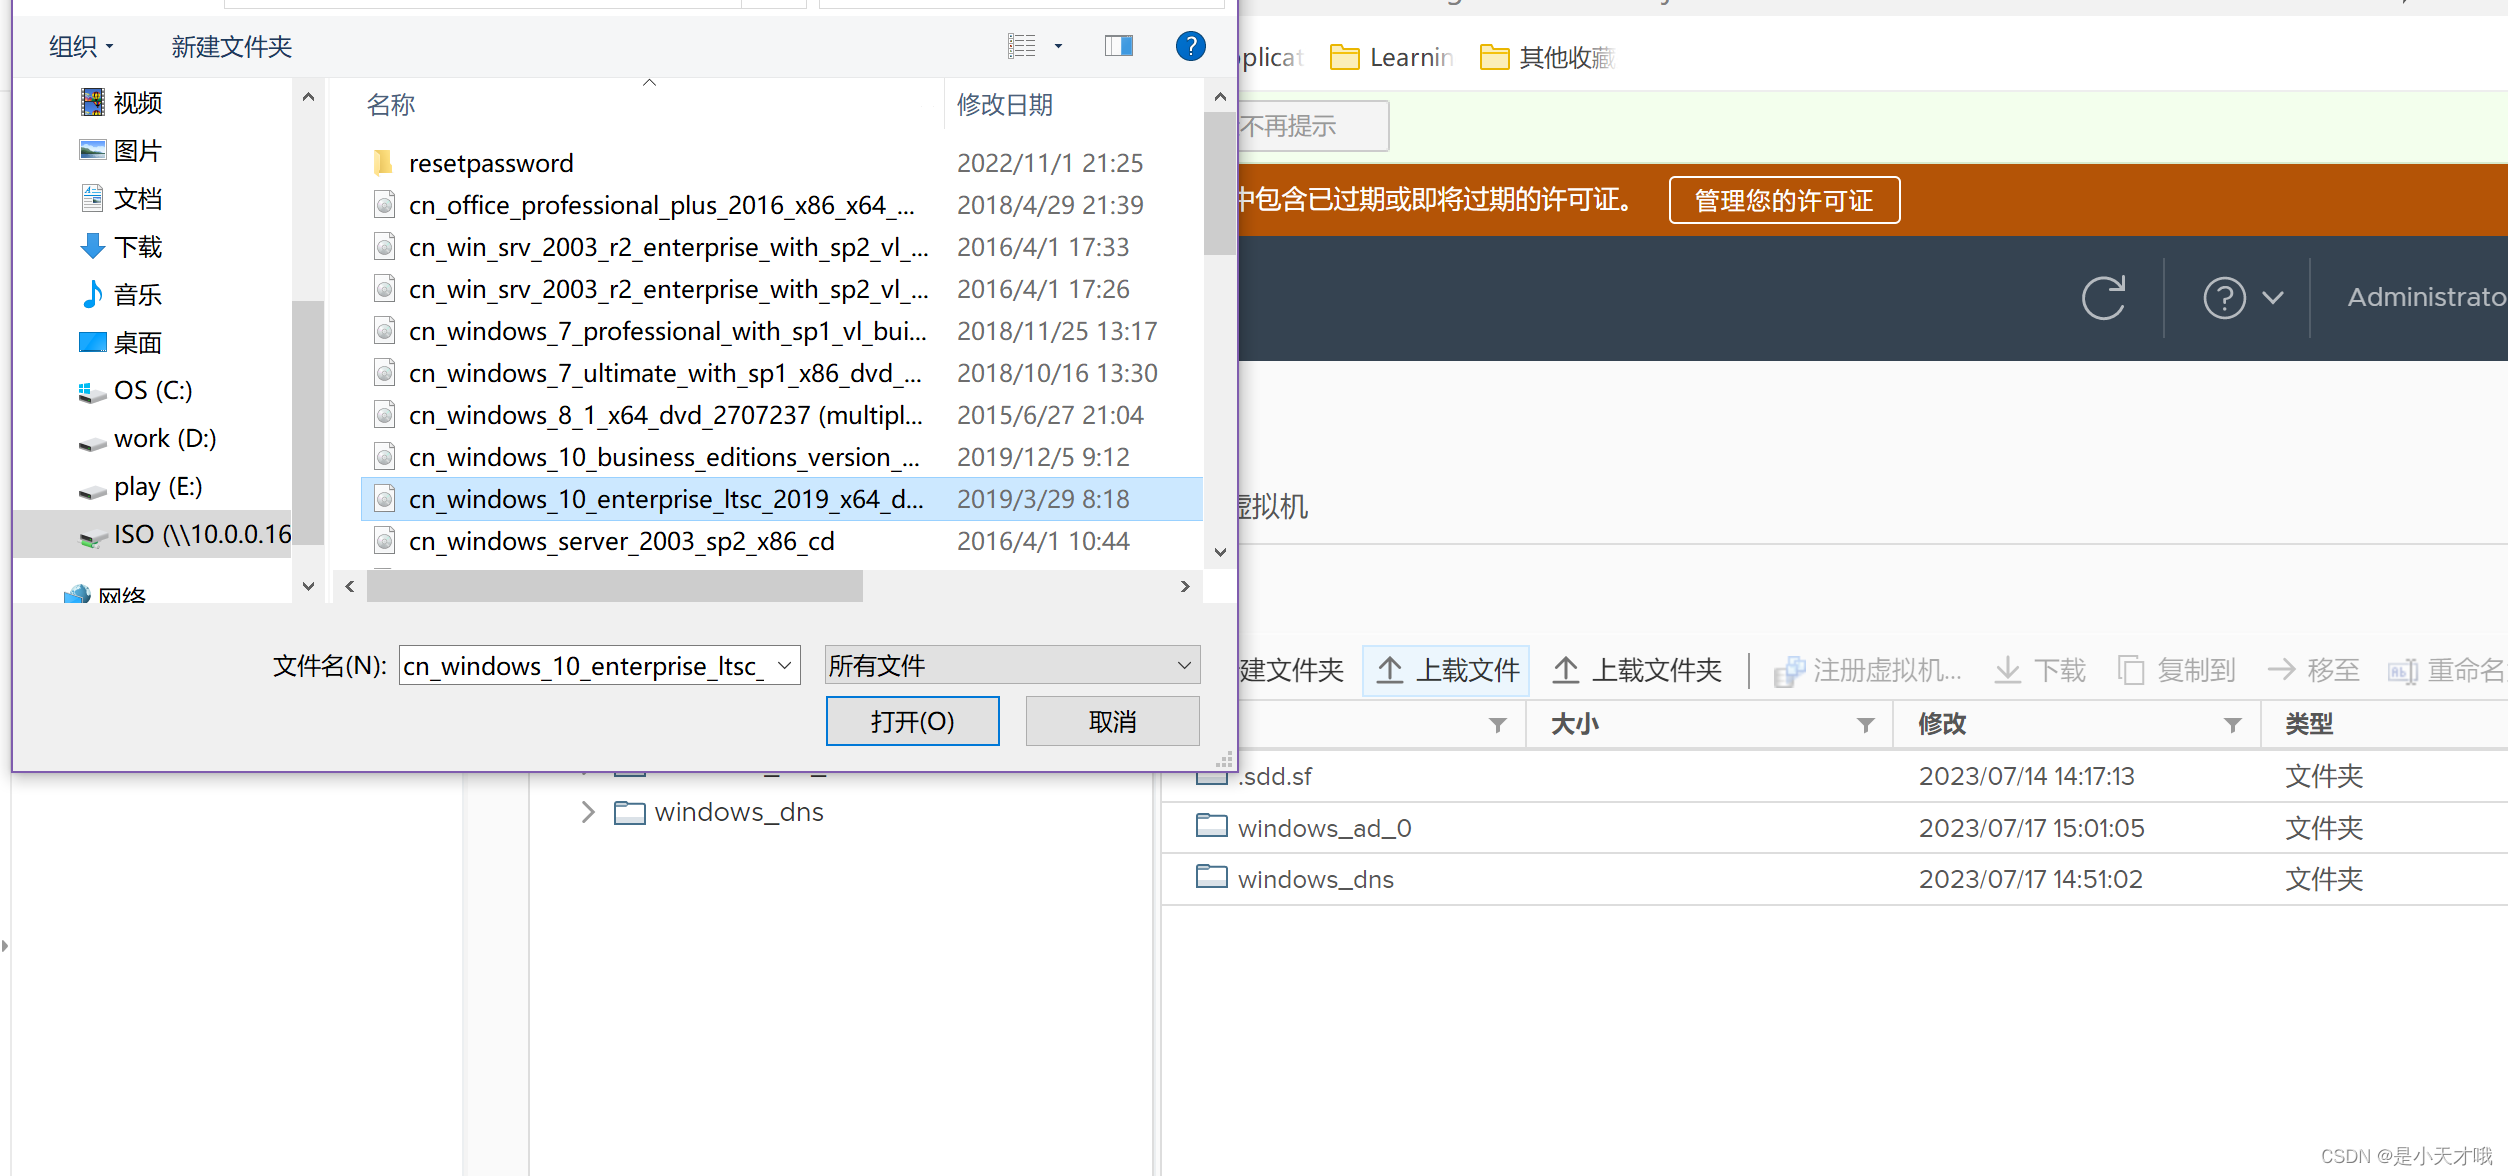The height and width of the screenshot is (1176, 2508).
Task: Open the Downloads (下载) folder icon in sidebar
Action: click(x=93, y=246)
